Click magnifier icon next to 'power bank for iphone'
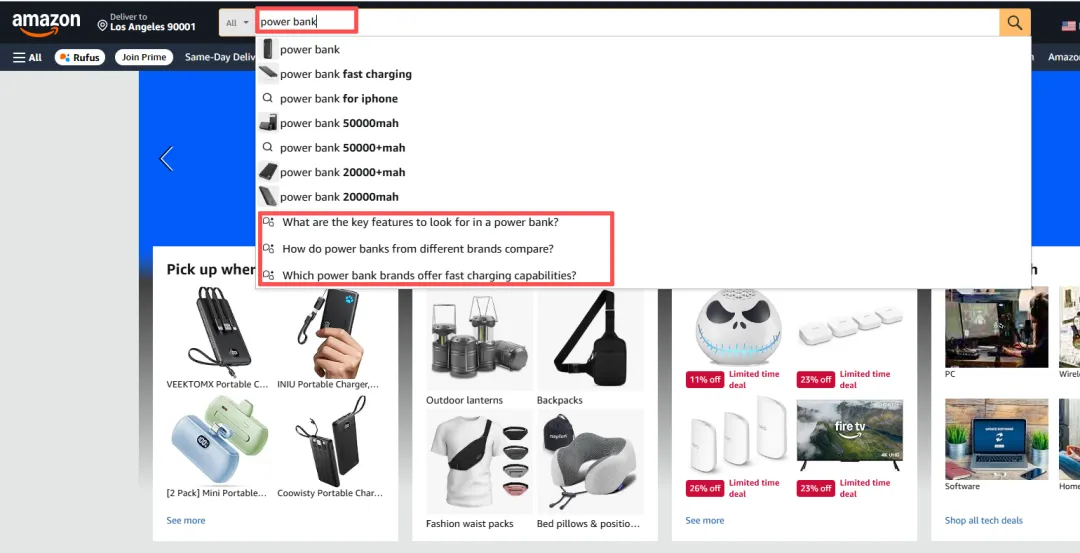This screenshot has width=1080, height=553. click(x=268, y=98)
